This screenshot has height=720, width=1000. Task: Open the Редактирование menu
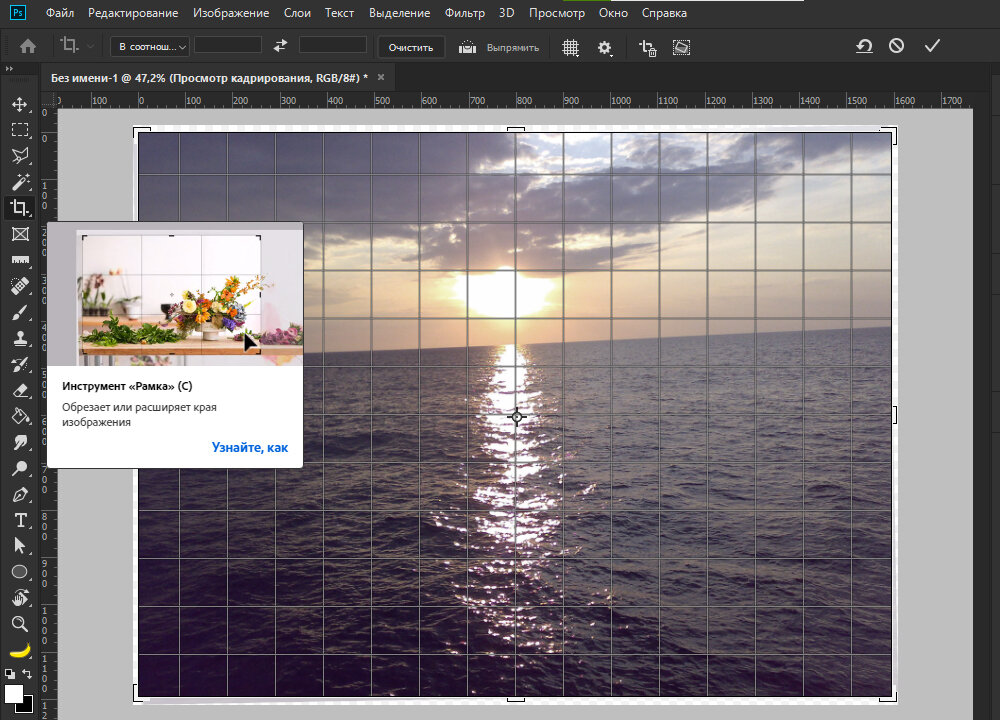[x=133, y=13]
